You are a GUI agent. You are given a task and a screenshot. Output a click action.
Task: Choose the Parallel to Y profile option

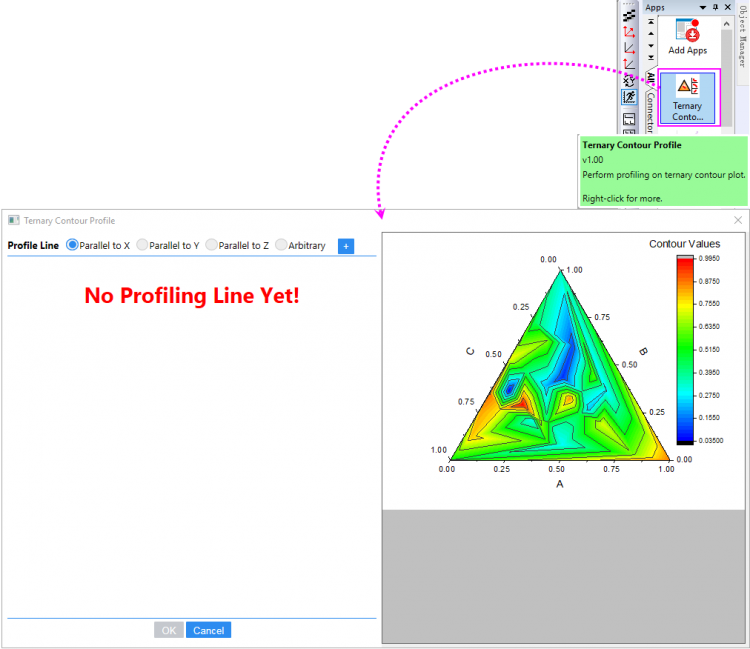[142, 245]
